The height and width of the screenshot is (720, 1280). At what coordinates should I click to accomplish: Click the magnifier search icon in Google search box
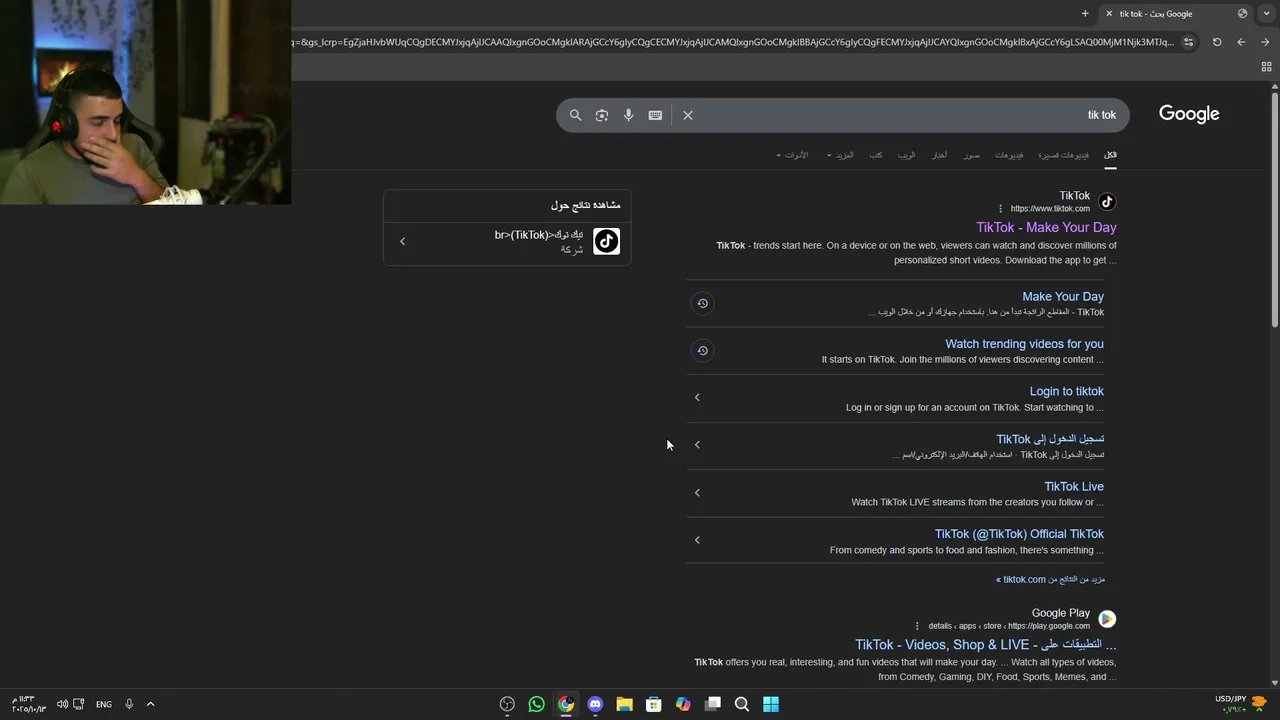[575, 115]
